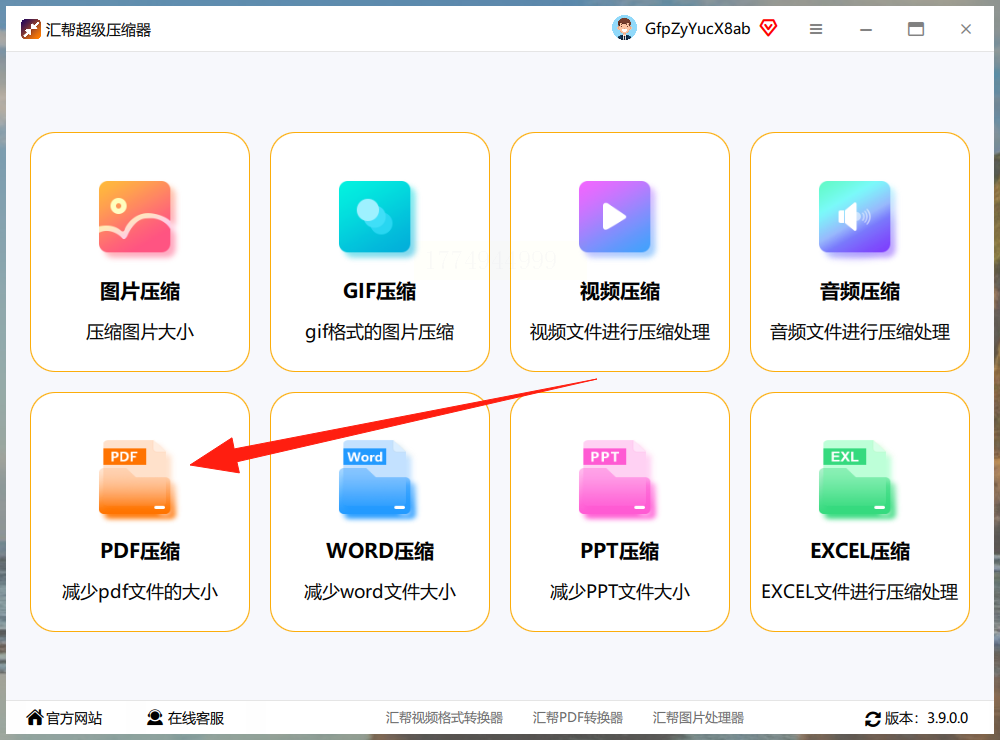Click the red VIP diamond badge
1000x740 pixels.
point(768,29)
